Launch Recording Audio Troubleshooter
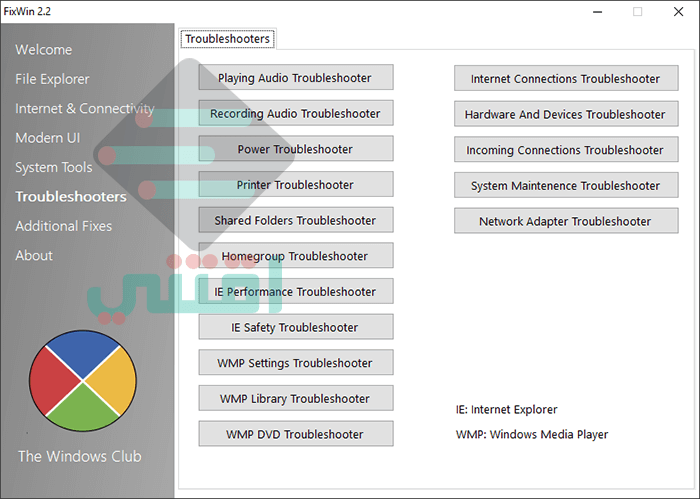Viewport: 700px width, 499px height. [x=296, y=113]
